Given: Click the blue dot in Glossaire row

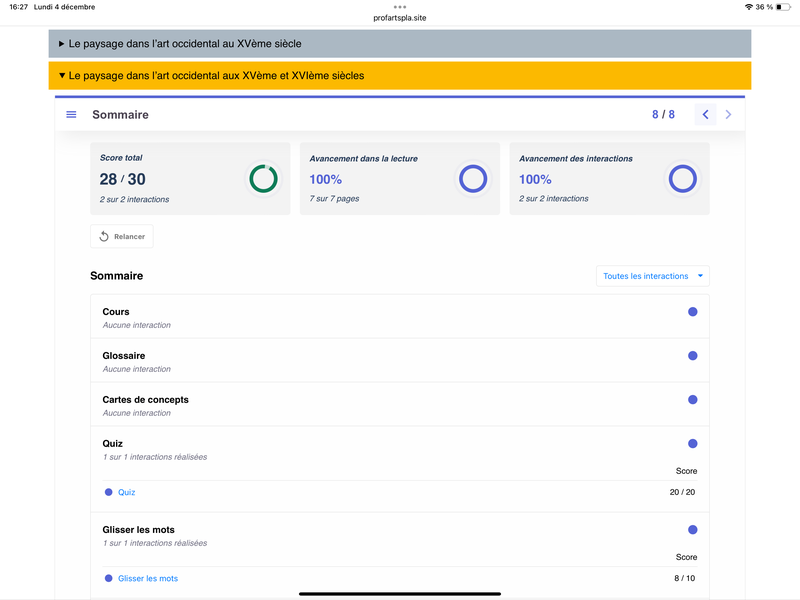Looking at the screenshot, I should click(x=692, y=356).
